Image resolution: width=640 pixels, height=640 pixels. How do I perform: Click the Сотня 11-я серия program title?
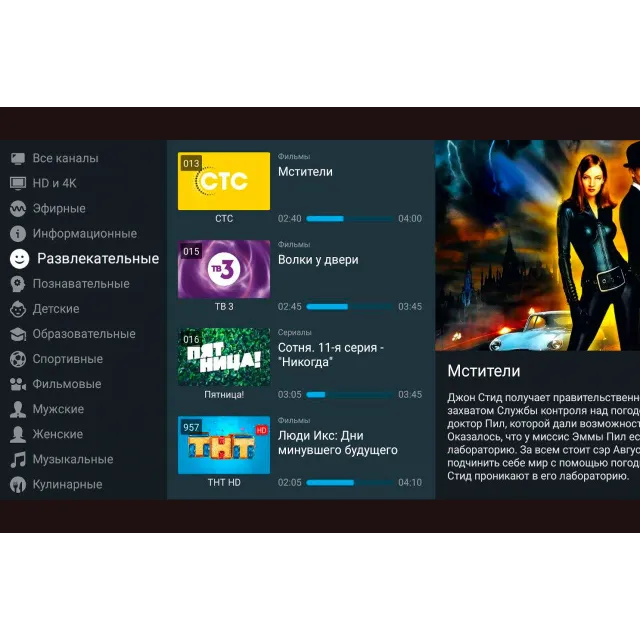(x=331, y=355)
